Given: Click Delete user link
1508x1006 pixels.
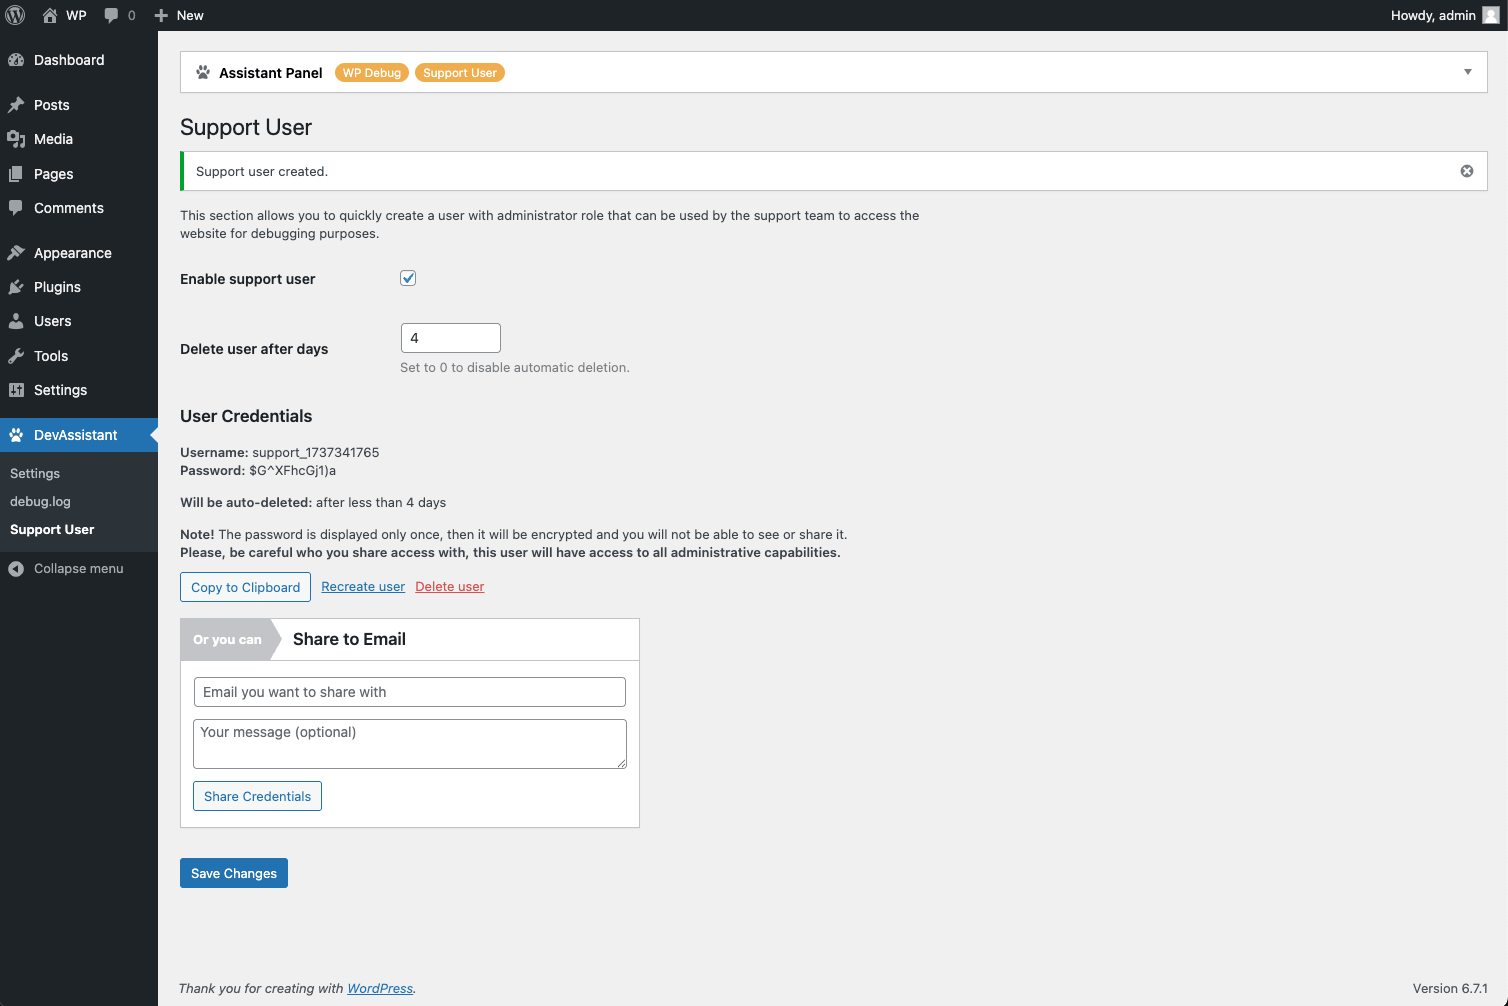Looking at the screenshot, I should tap(450, 587).
